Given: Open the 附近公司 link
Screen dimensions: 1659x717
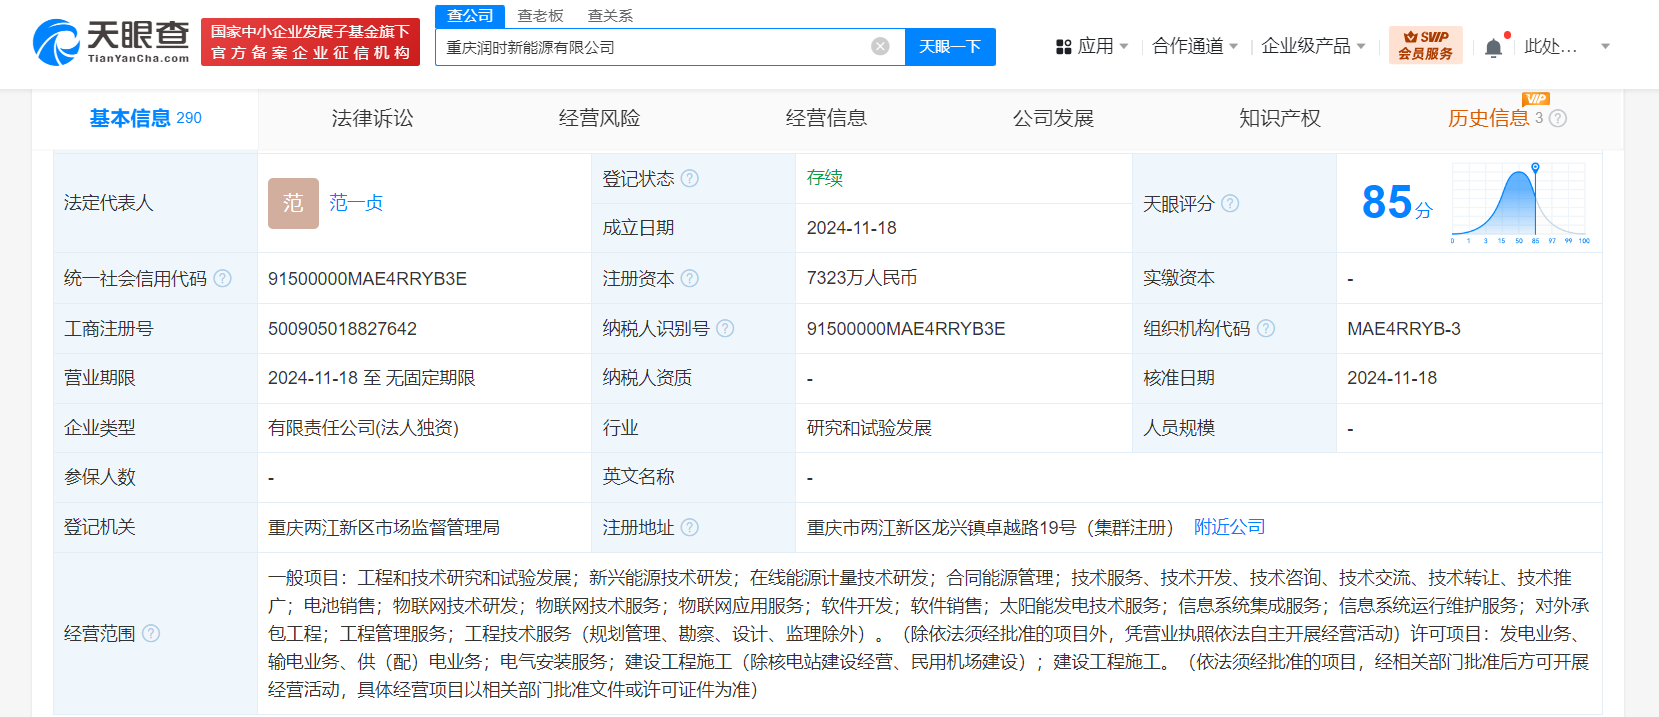Looking at the screenshot, I should pyautogui.click(x=1229, y=527).
